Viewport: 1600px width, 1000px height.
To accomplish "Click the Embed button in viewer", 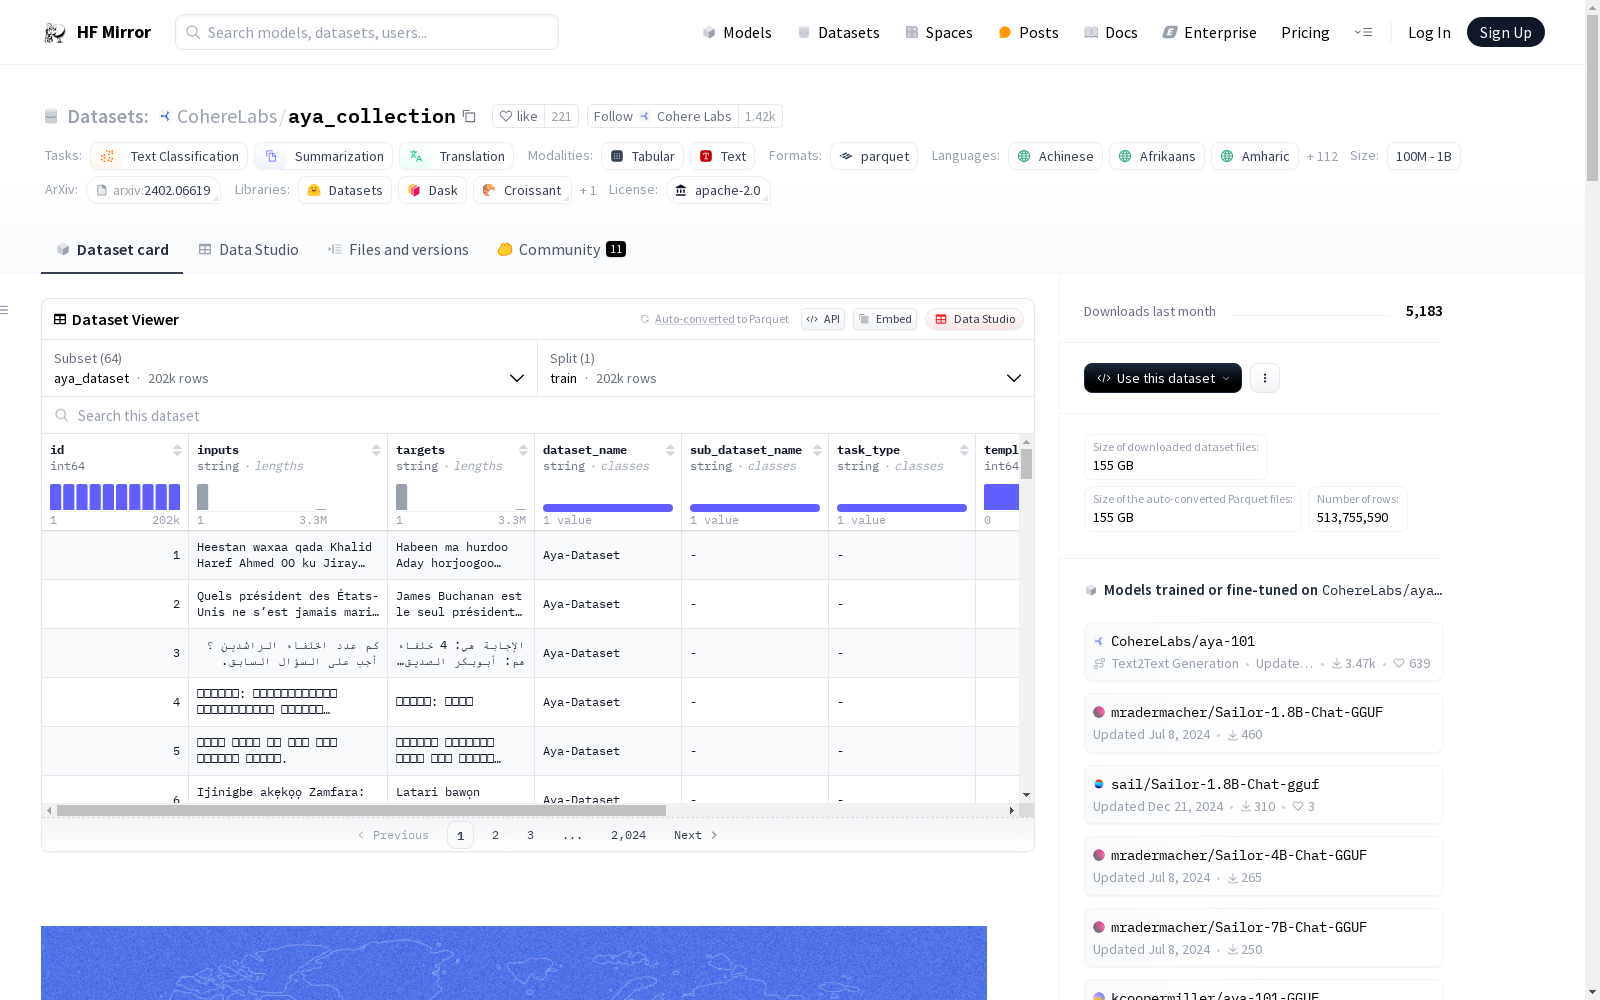I will tap(885, 319).
